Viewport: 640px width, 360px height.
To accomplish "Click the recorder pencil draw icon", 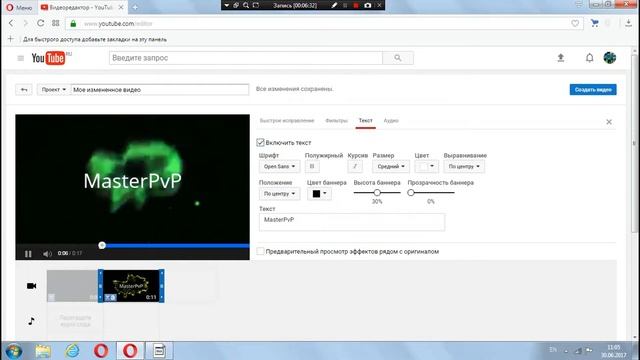I will click(x=334, y=5).
